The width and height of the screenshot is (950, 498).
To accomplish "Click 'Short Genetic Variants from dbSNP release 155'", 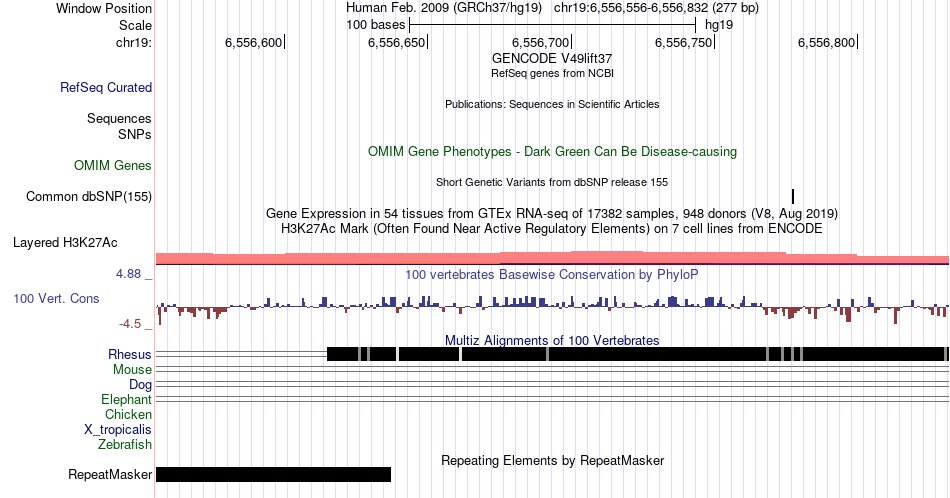I will (552, 182).
